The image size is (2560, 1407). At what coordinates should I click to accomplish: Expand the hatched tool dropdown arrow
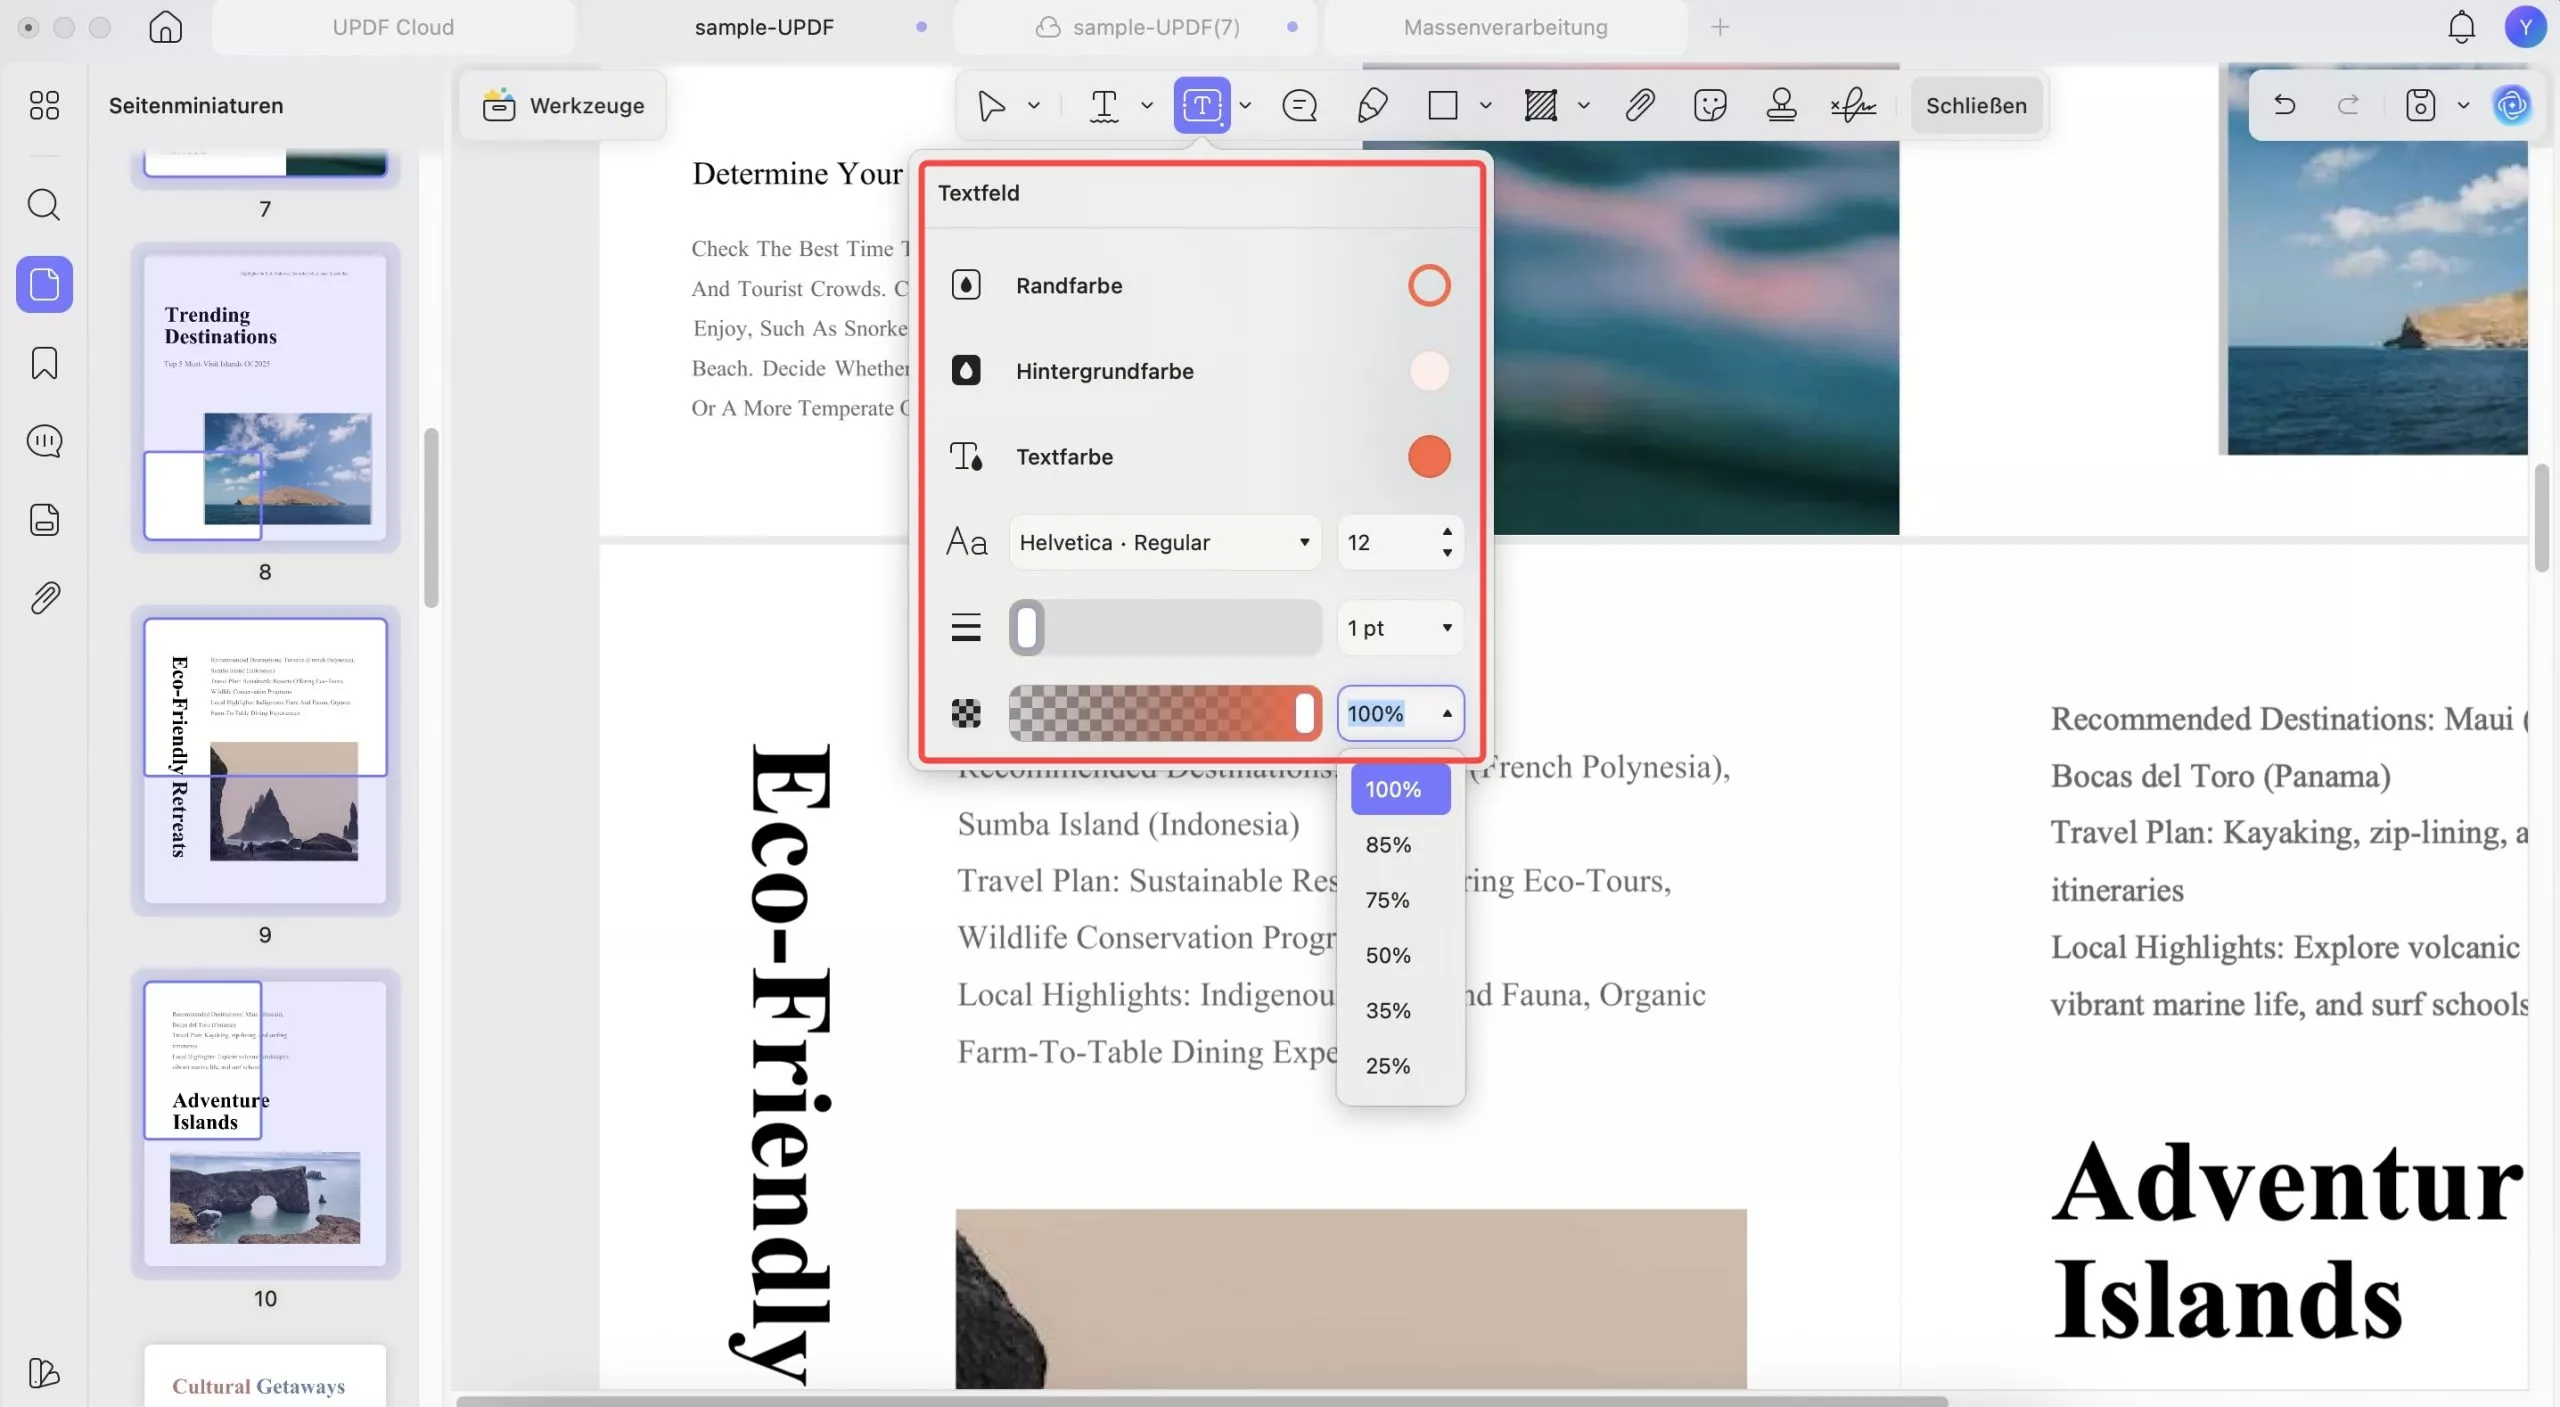[x=1583, y=105]
